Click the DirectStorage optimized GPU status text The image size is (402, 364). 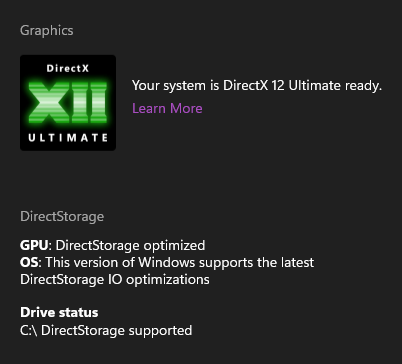click(x=130, y=246)
